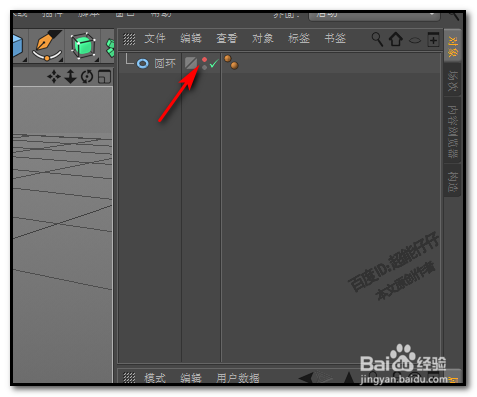Open the Attribute Manager 编辑 menu
The image size is (477, 397).
click(191, 378)
